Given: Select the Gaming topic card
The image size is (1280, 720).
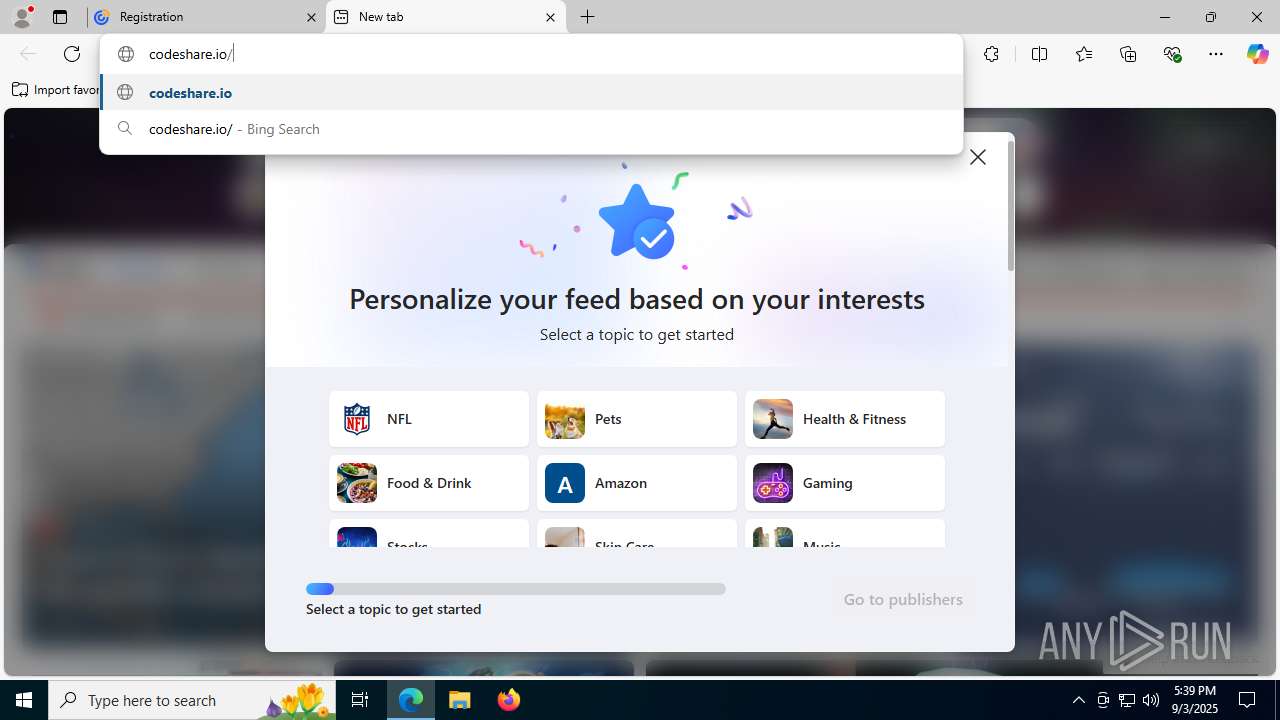Looking at the screenshot, I should pos(845,483).
